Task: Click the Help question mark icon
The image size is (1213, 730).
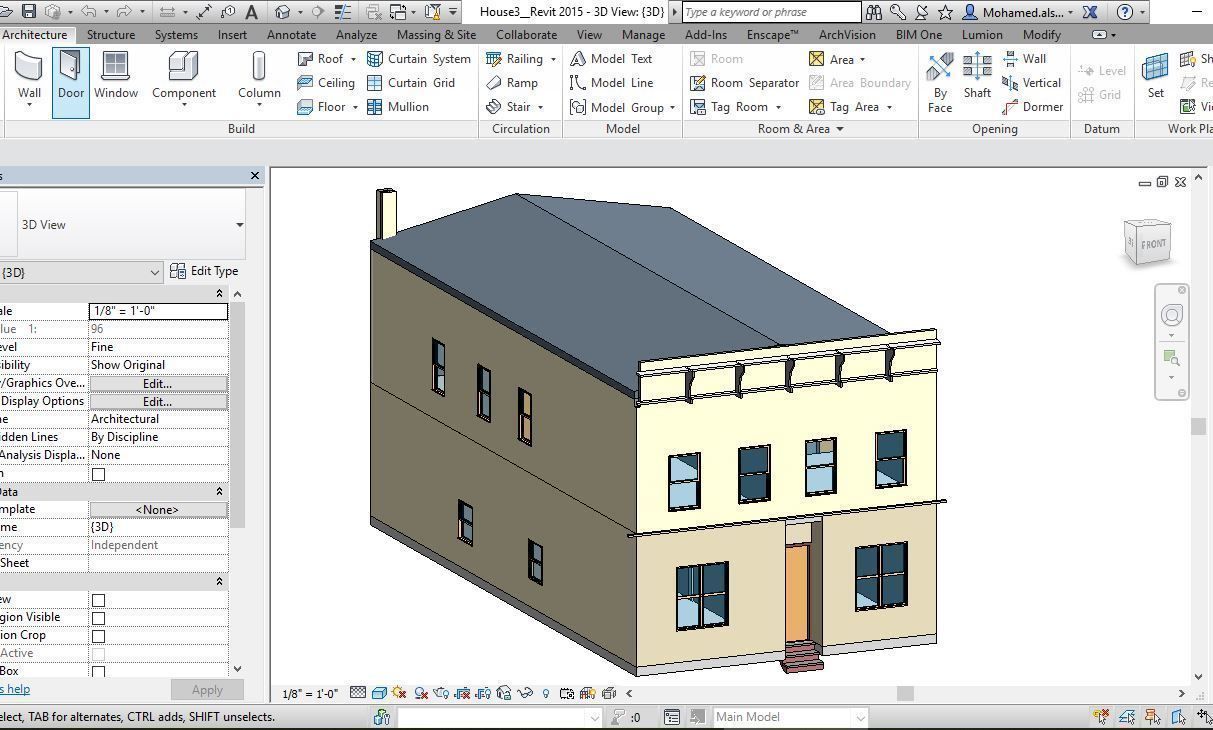Action: [1125, 12]
